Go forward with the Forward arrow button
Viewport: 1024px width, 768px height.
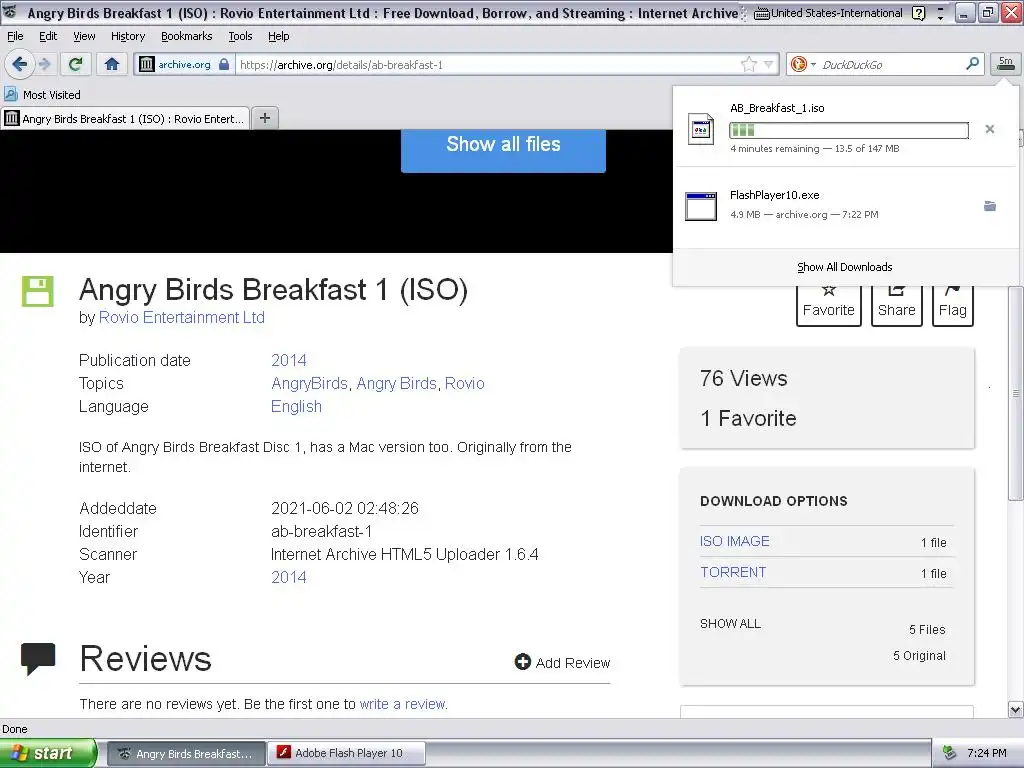(44, 64)
